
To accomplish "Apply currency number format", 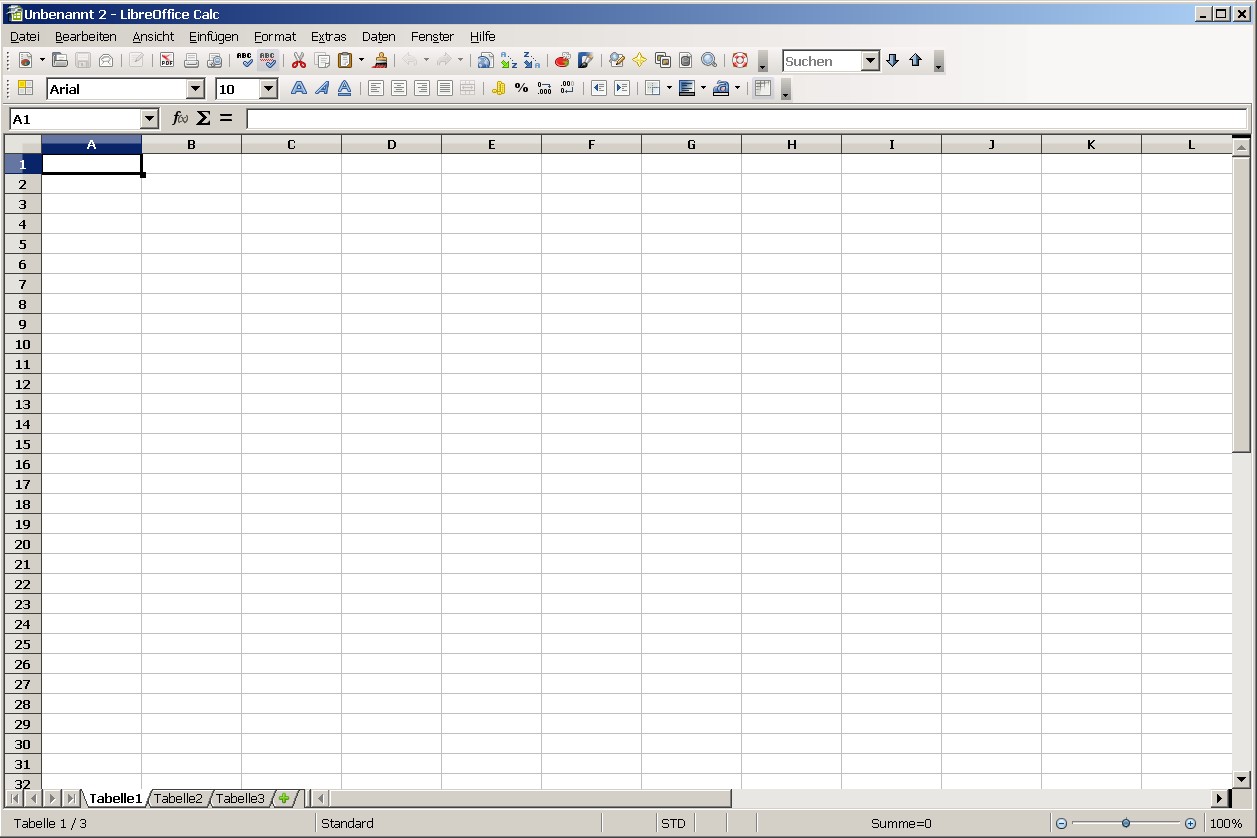I will pyautogui.click(x=498, y=88).
